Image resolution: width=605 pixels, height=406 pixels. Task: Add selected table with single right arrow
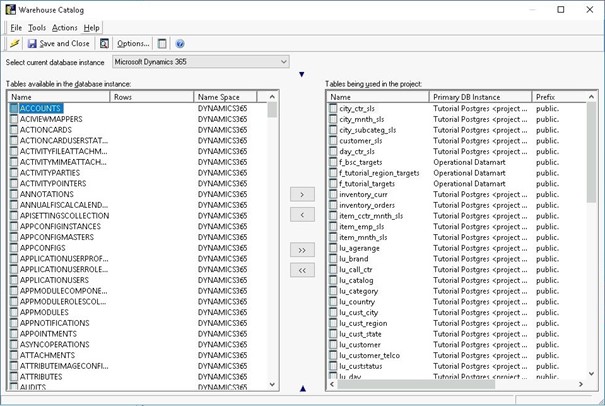click(x=301, y=194)
